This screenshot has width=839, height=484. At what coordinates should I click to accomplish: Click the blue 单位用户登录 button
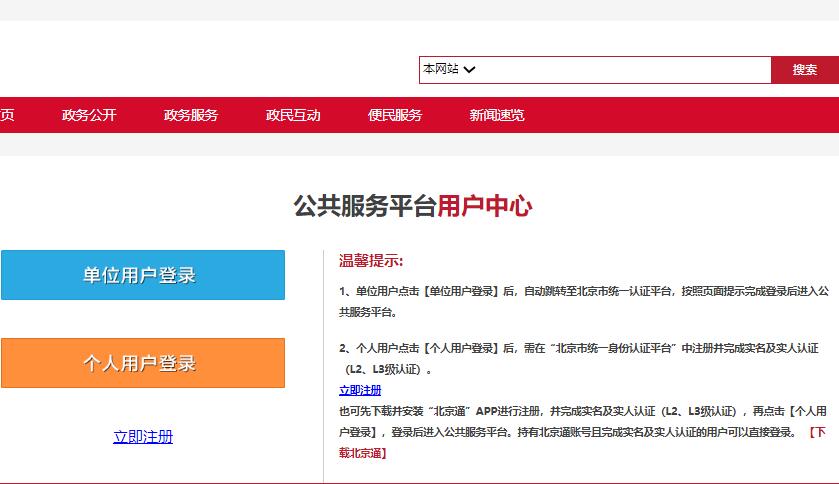(x=142, y=275)
